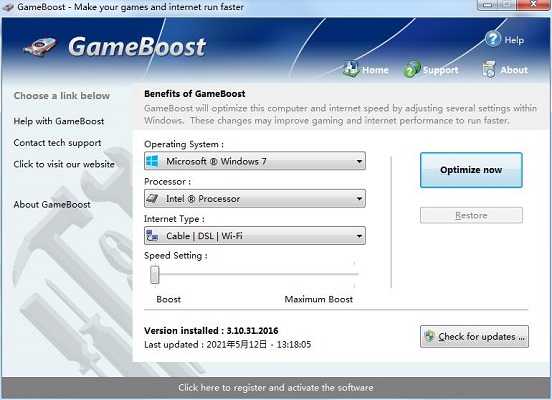Click the GameBoost graphics card logo
Viewport: 552px width, 400px height.
point(40,47)
